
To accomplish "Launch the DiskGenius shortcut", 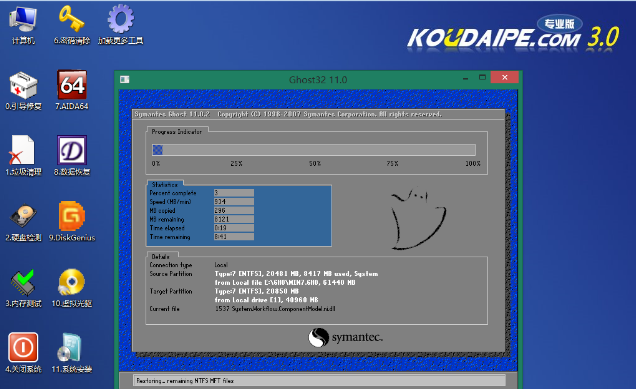I will click(72, 216).
